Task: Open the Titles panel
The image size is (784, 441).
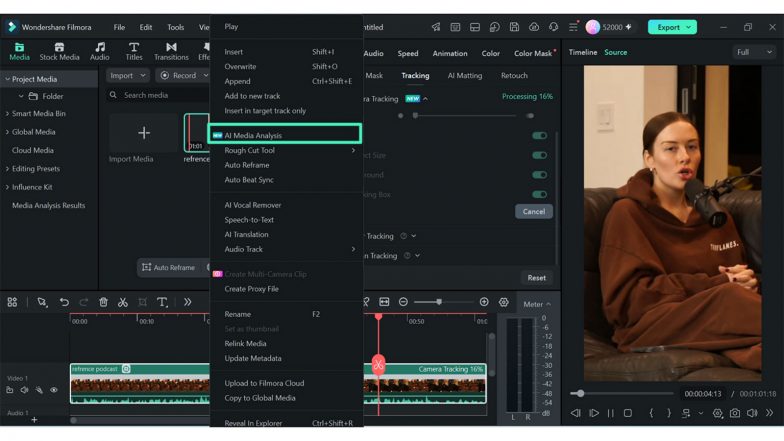Action: pos(134,52)
